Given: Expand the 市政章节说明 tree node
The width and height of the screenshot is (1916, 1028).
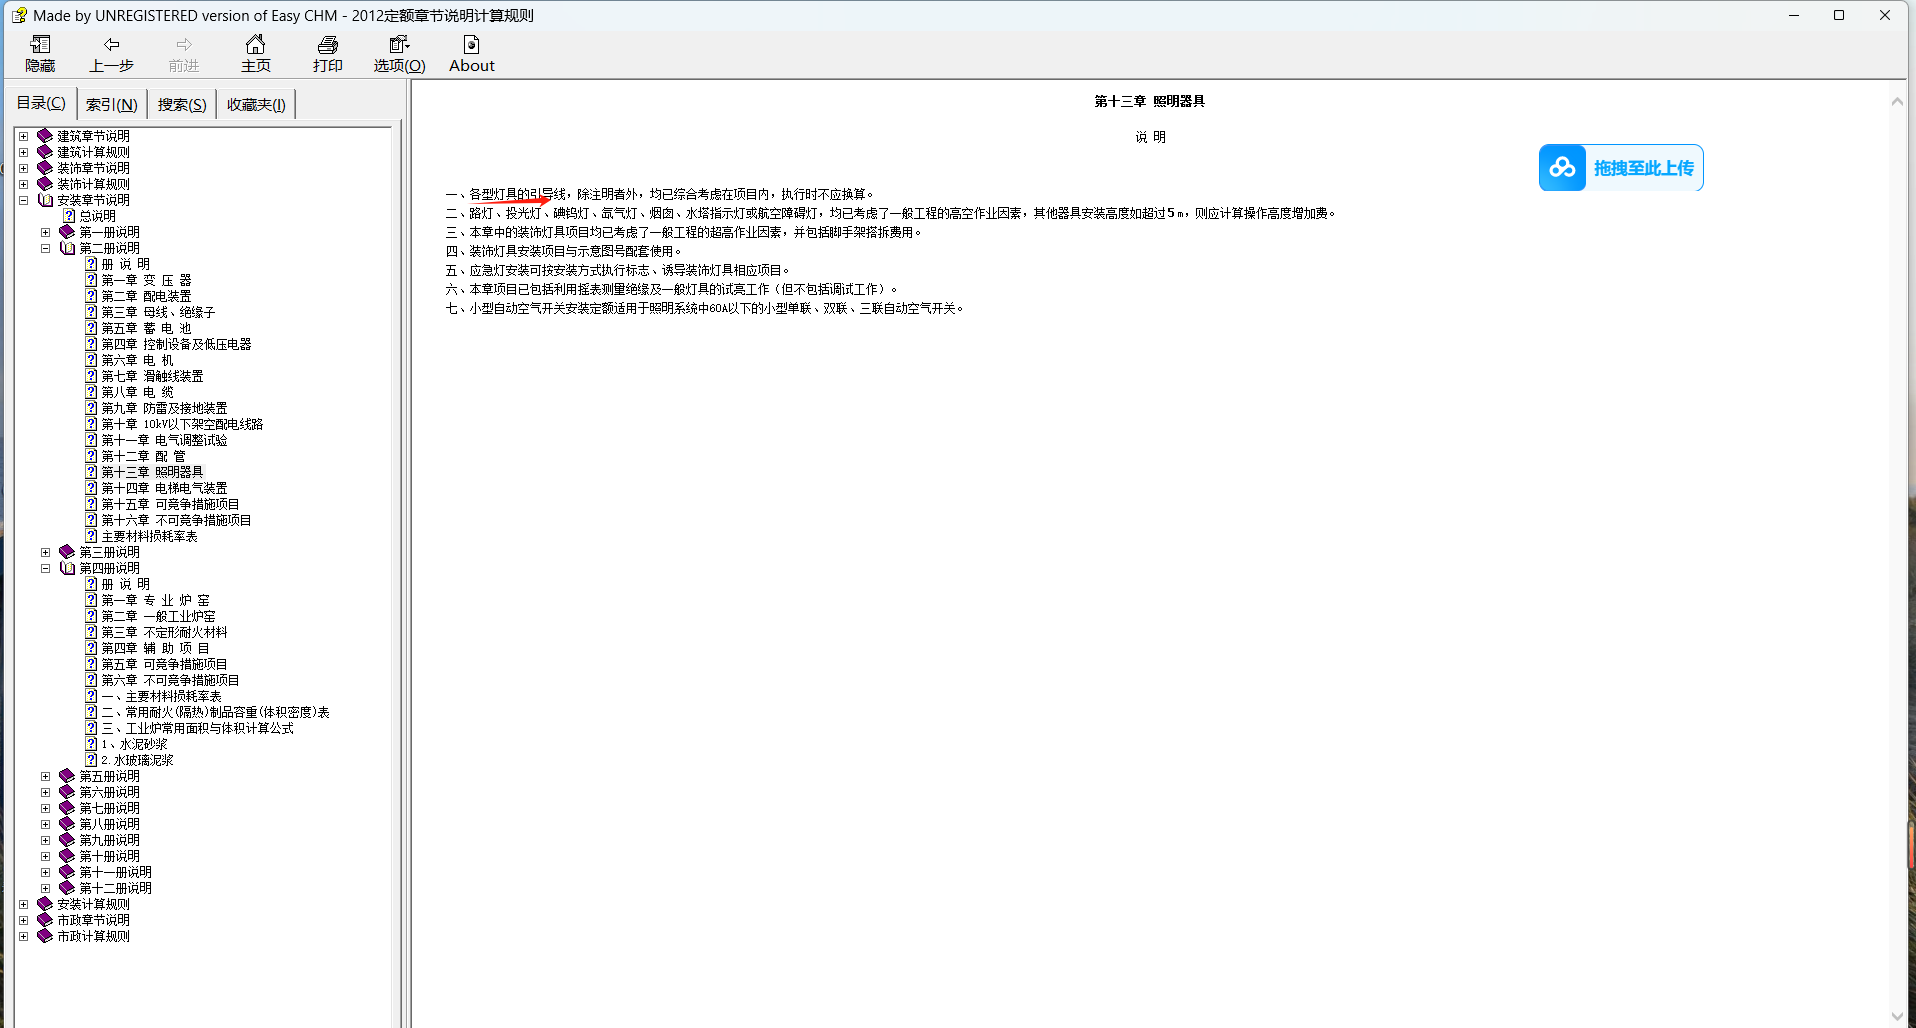Looking at the screenshot, I should point(23,920).
